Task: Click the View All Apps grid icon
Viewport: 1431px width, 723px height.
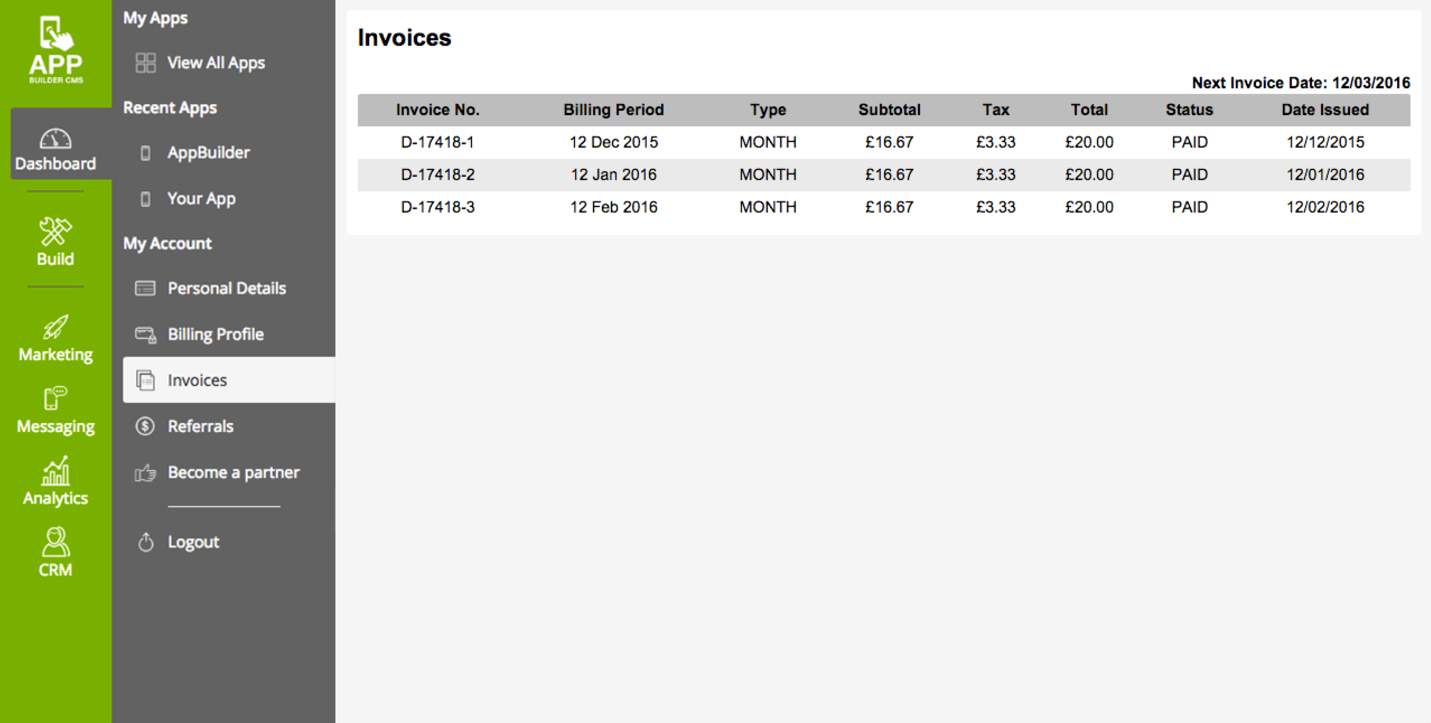Action: pos(146,63)
